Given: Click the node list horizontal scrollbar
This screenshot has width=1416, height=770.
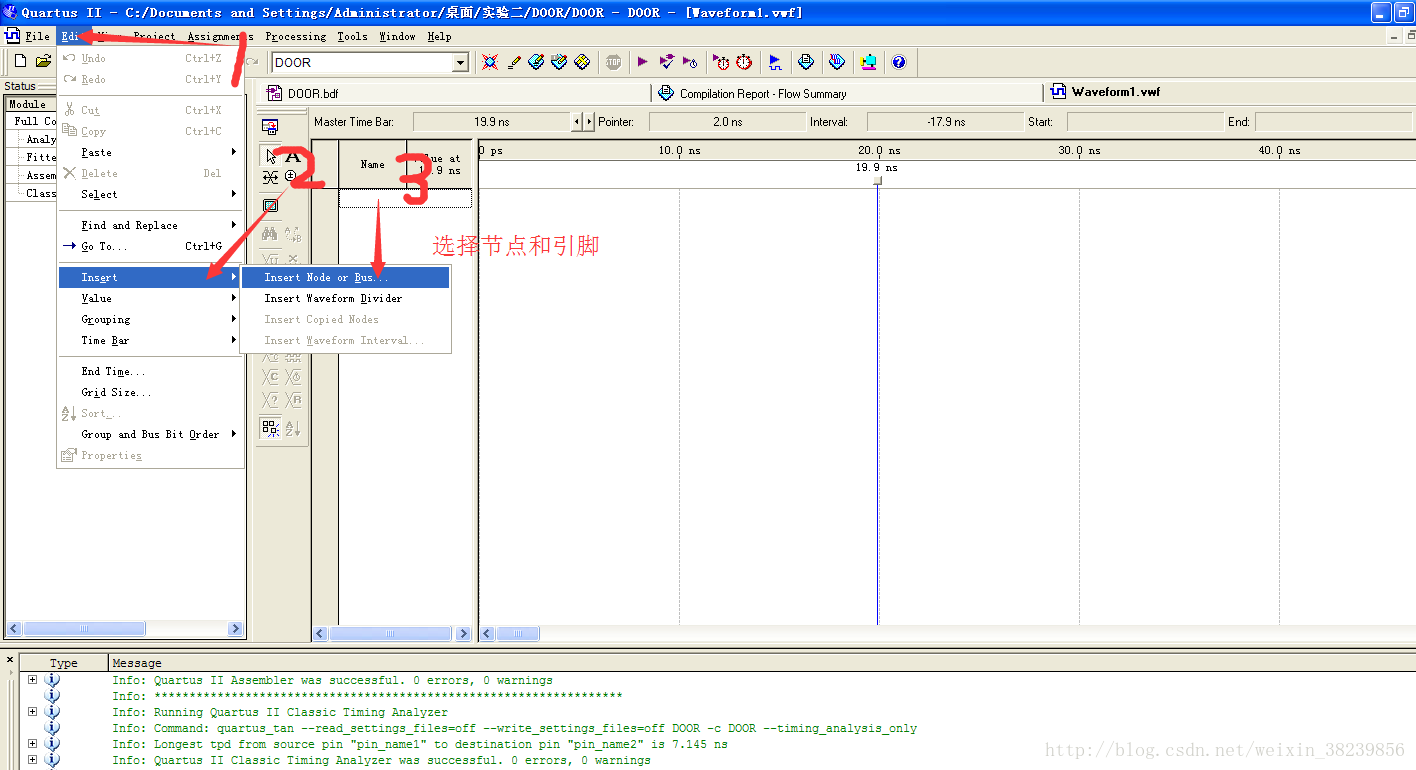Looking at the screenshot, I should 392,633.
